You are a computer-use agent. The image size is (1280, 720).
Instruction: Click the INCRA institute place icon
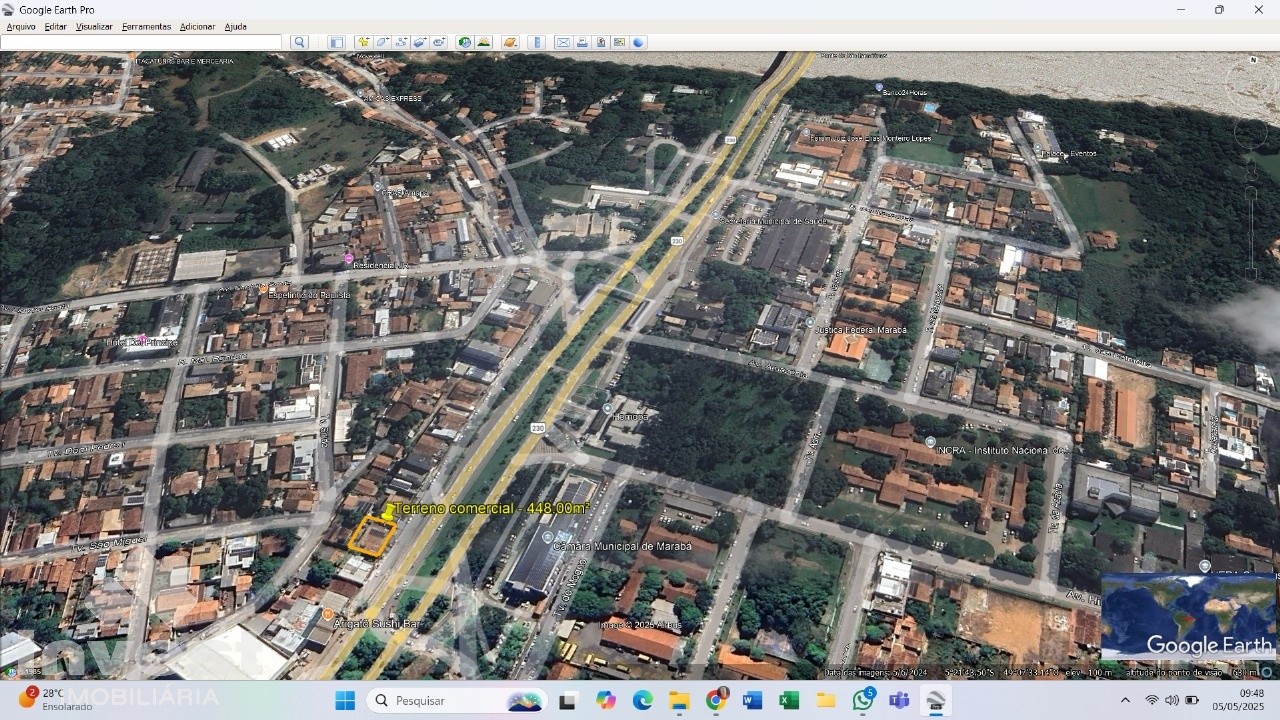(x=930, y=441)
